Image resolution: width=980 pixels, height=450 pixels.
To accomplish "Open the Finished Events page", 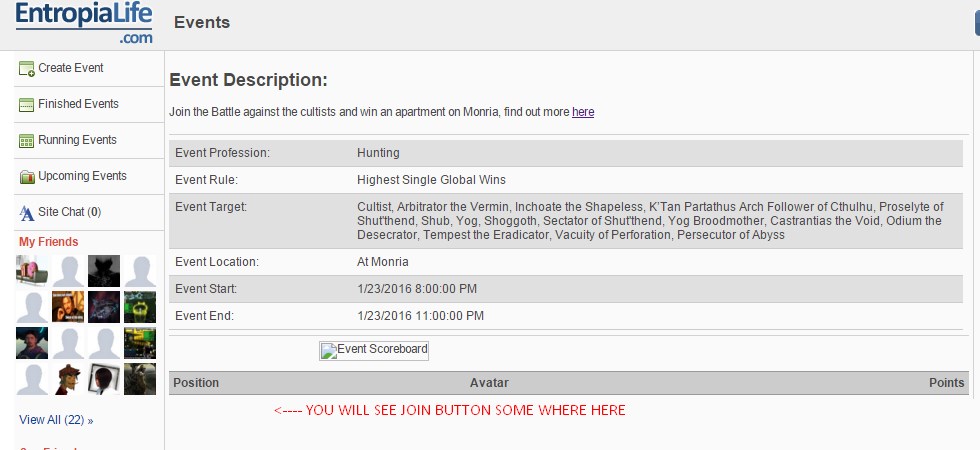I will coord(78,104).
